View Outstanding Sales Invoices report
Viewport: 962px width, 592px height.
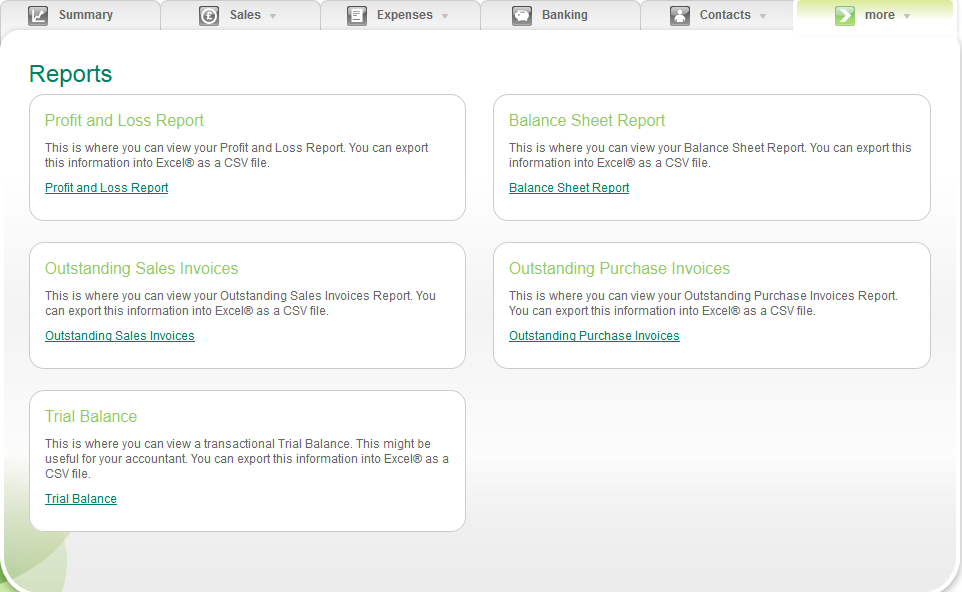pyautogui.click(x=119, y=335)
